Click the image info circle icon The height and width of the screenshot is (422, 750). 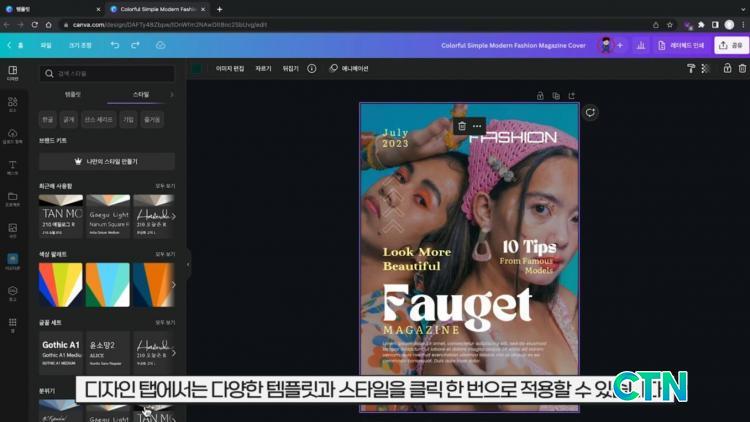pos(311,68)
